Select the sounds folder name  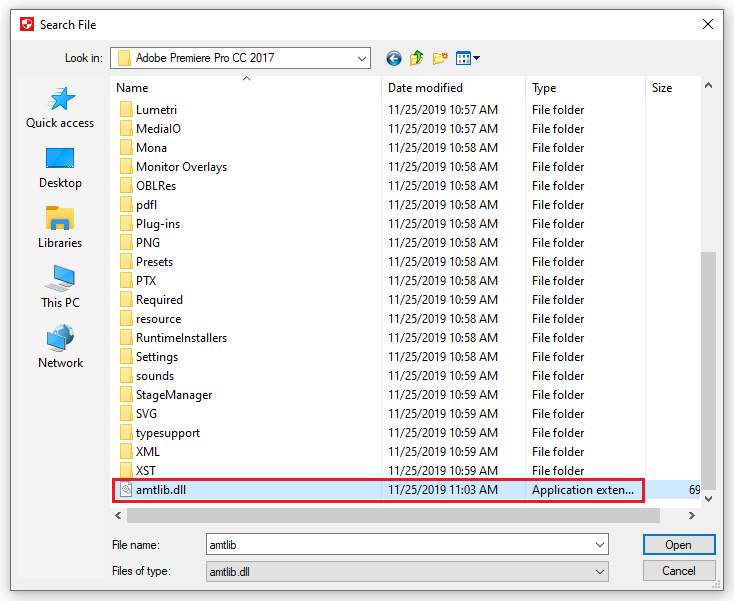155,376
